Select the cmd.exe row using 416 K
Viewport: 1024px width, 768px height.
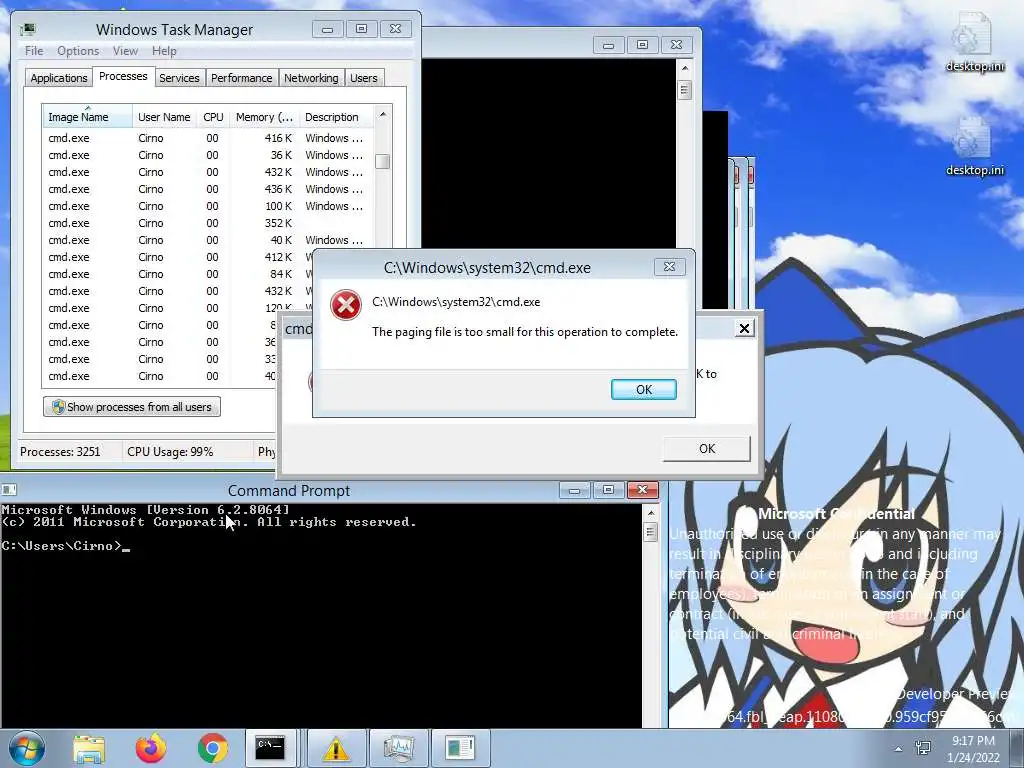click(207, 138)
